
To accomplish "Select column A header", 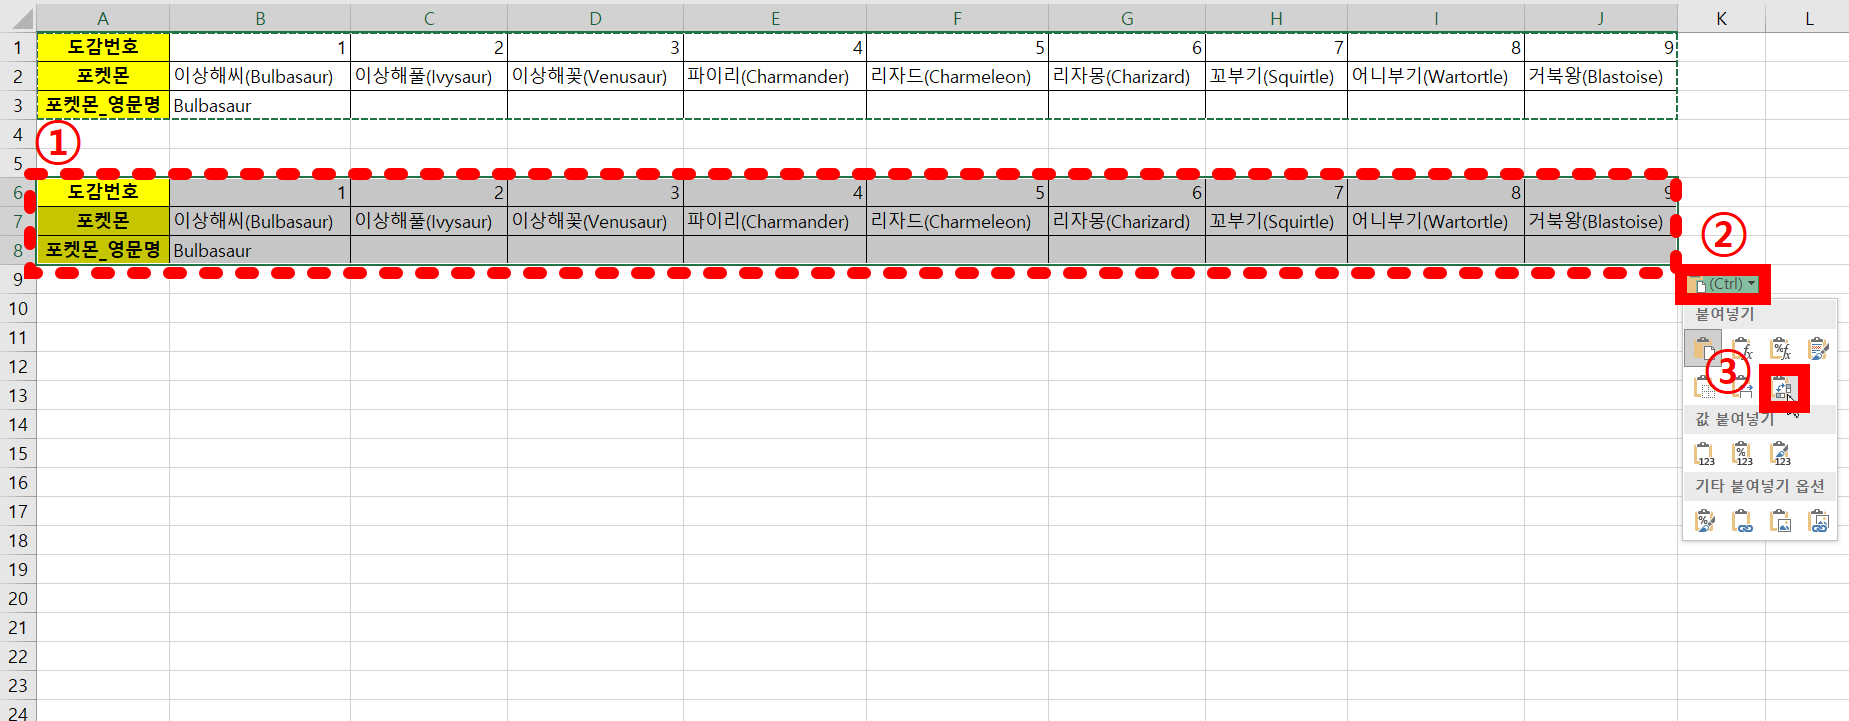I will pyautogui.click(x=103, y=18).
